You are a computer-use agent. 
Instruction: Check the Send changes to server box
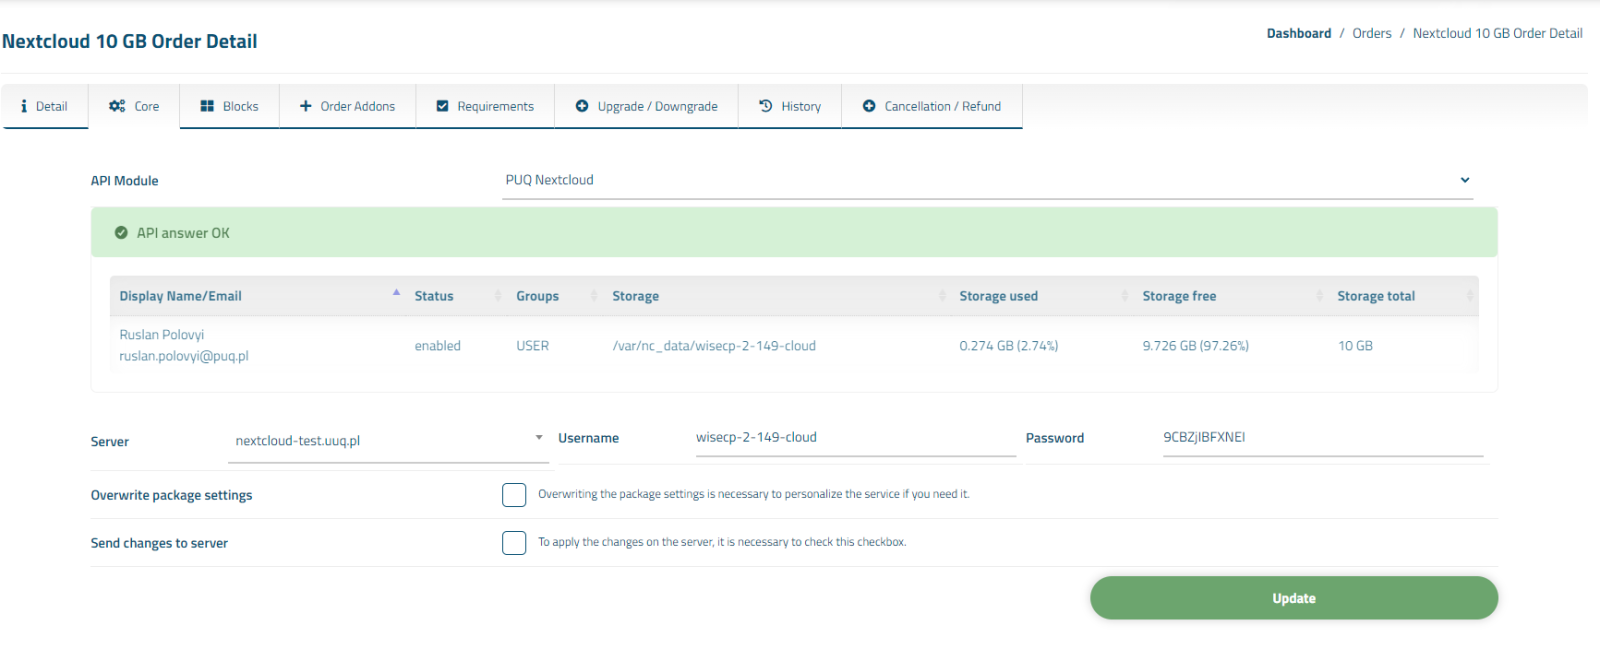pyautogui.click(x=514, y=543)
